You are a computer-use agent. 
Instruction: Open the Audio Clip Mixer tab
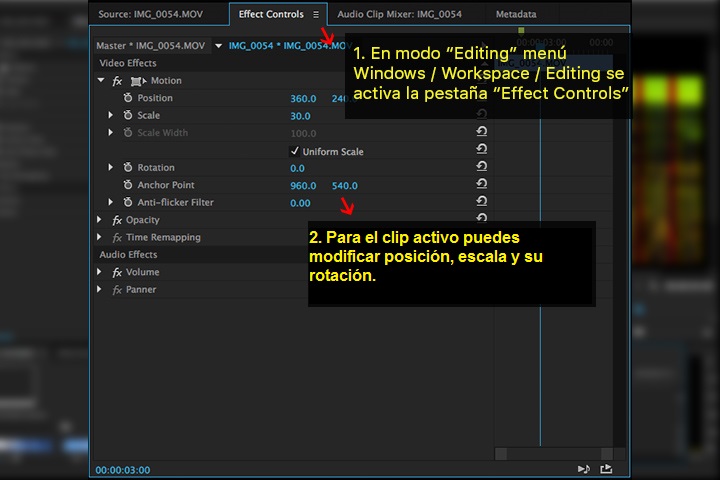(x=399, y=14)
